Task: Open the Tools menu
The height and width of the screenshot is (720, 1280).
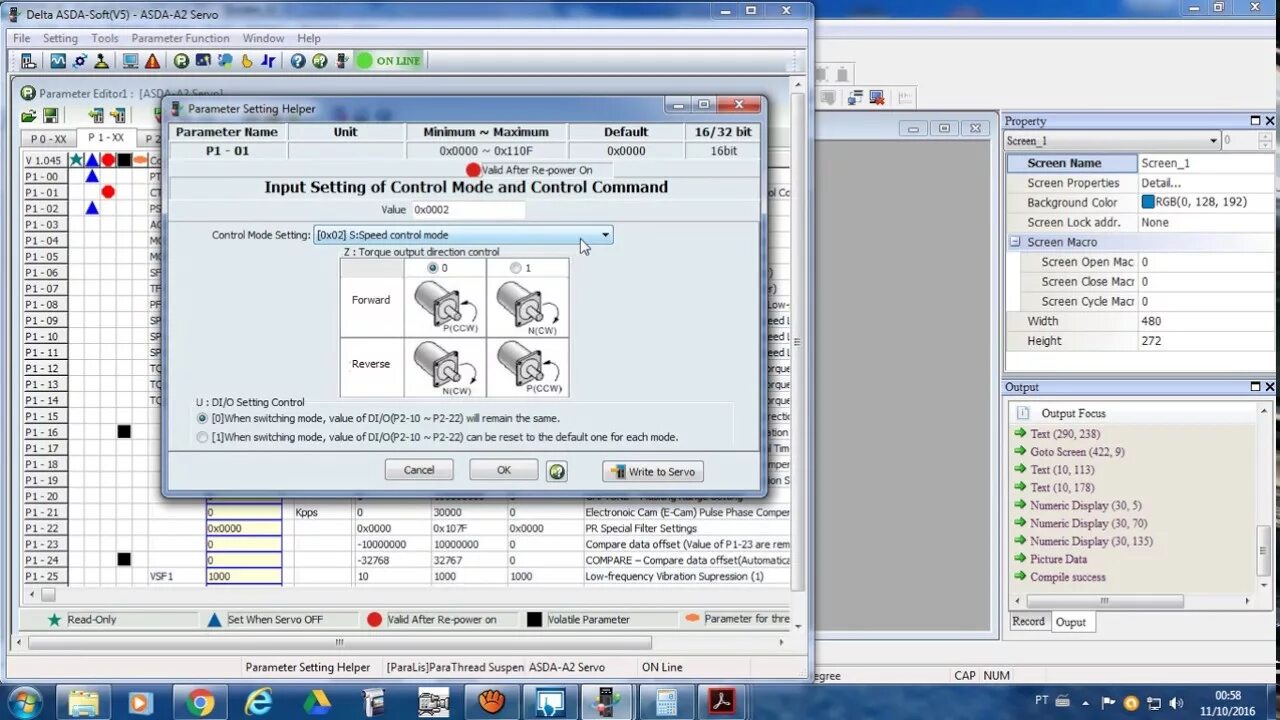Action: (x=105, y=38)
